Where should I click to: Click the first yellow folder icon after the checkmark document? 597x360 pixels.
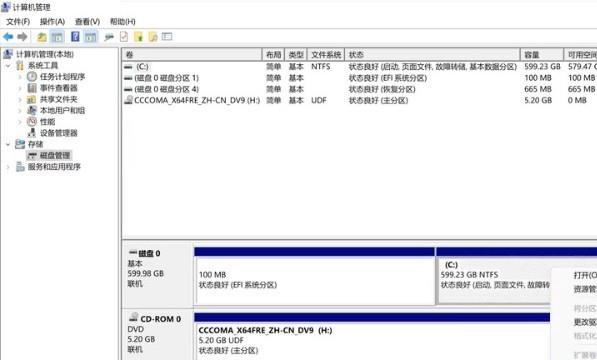[138, 37]
